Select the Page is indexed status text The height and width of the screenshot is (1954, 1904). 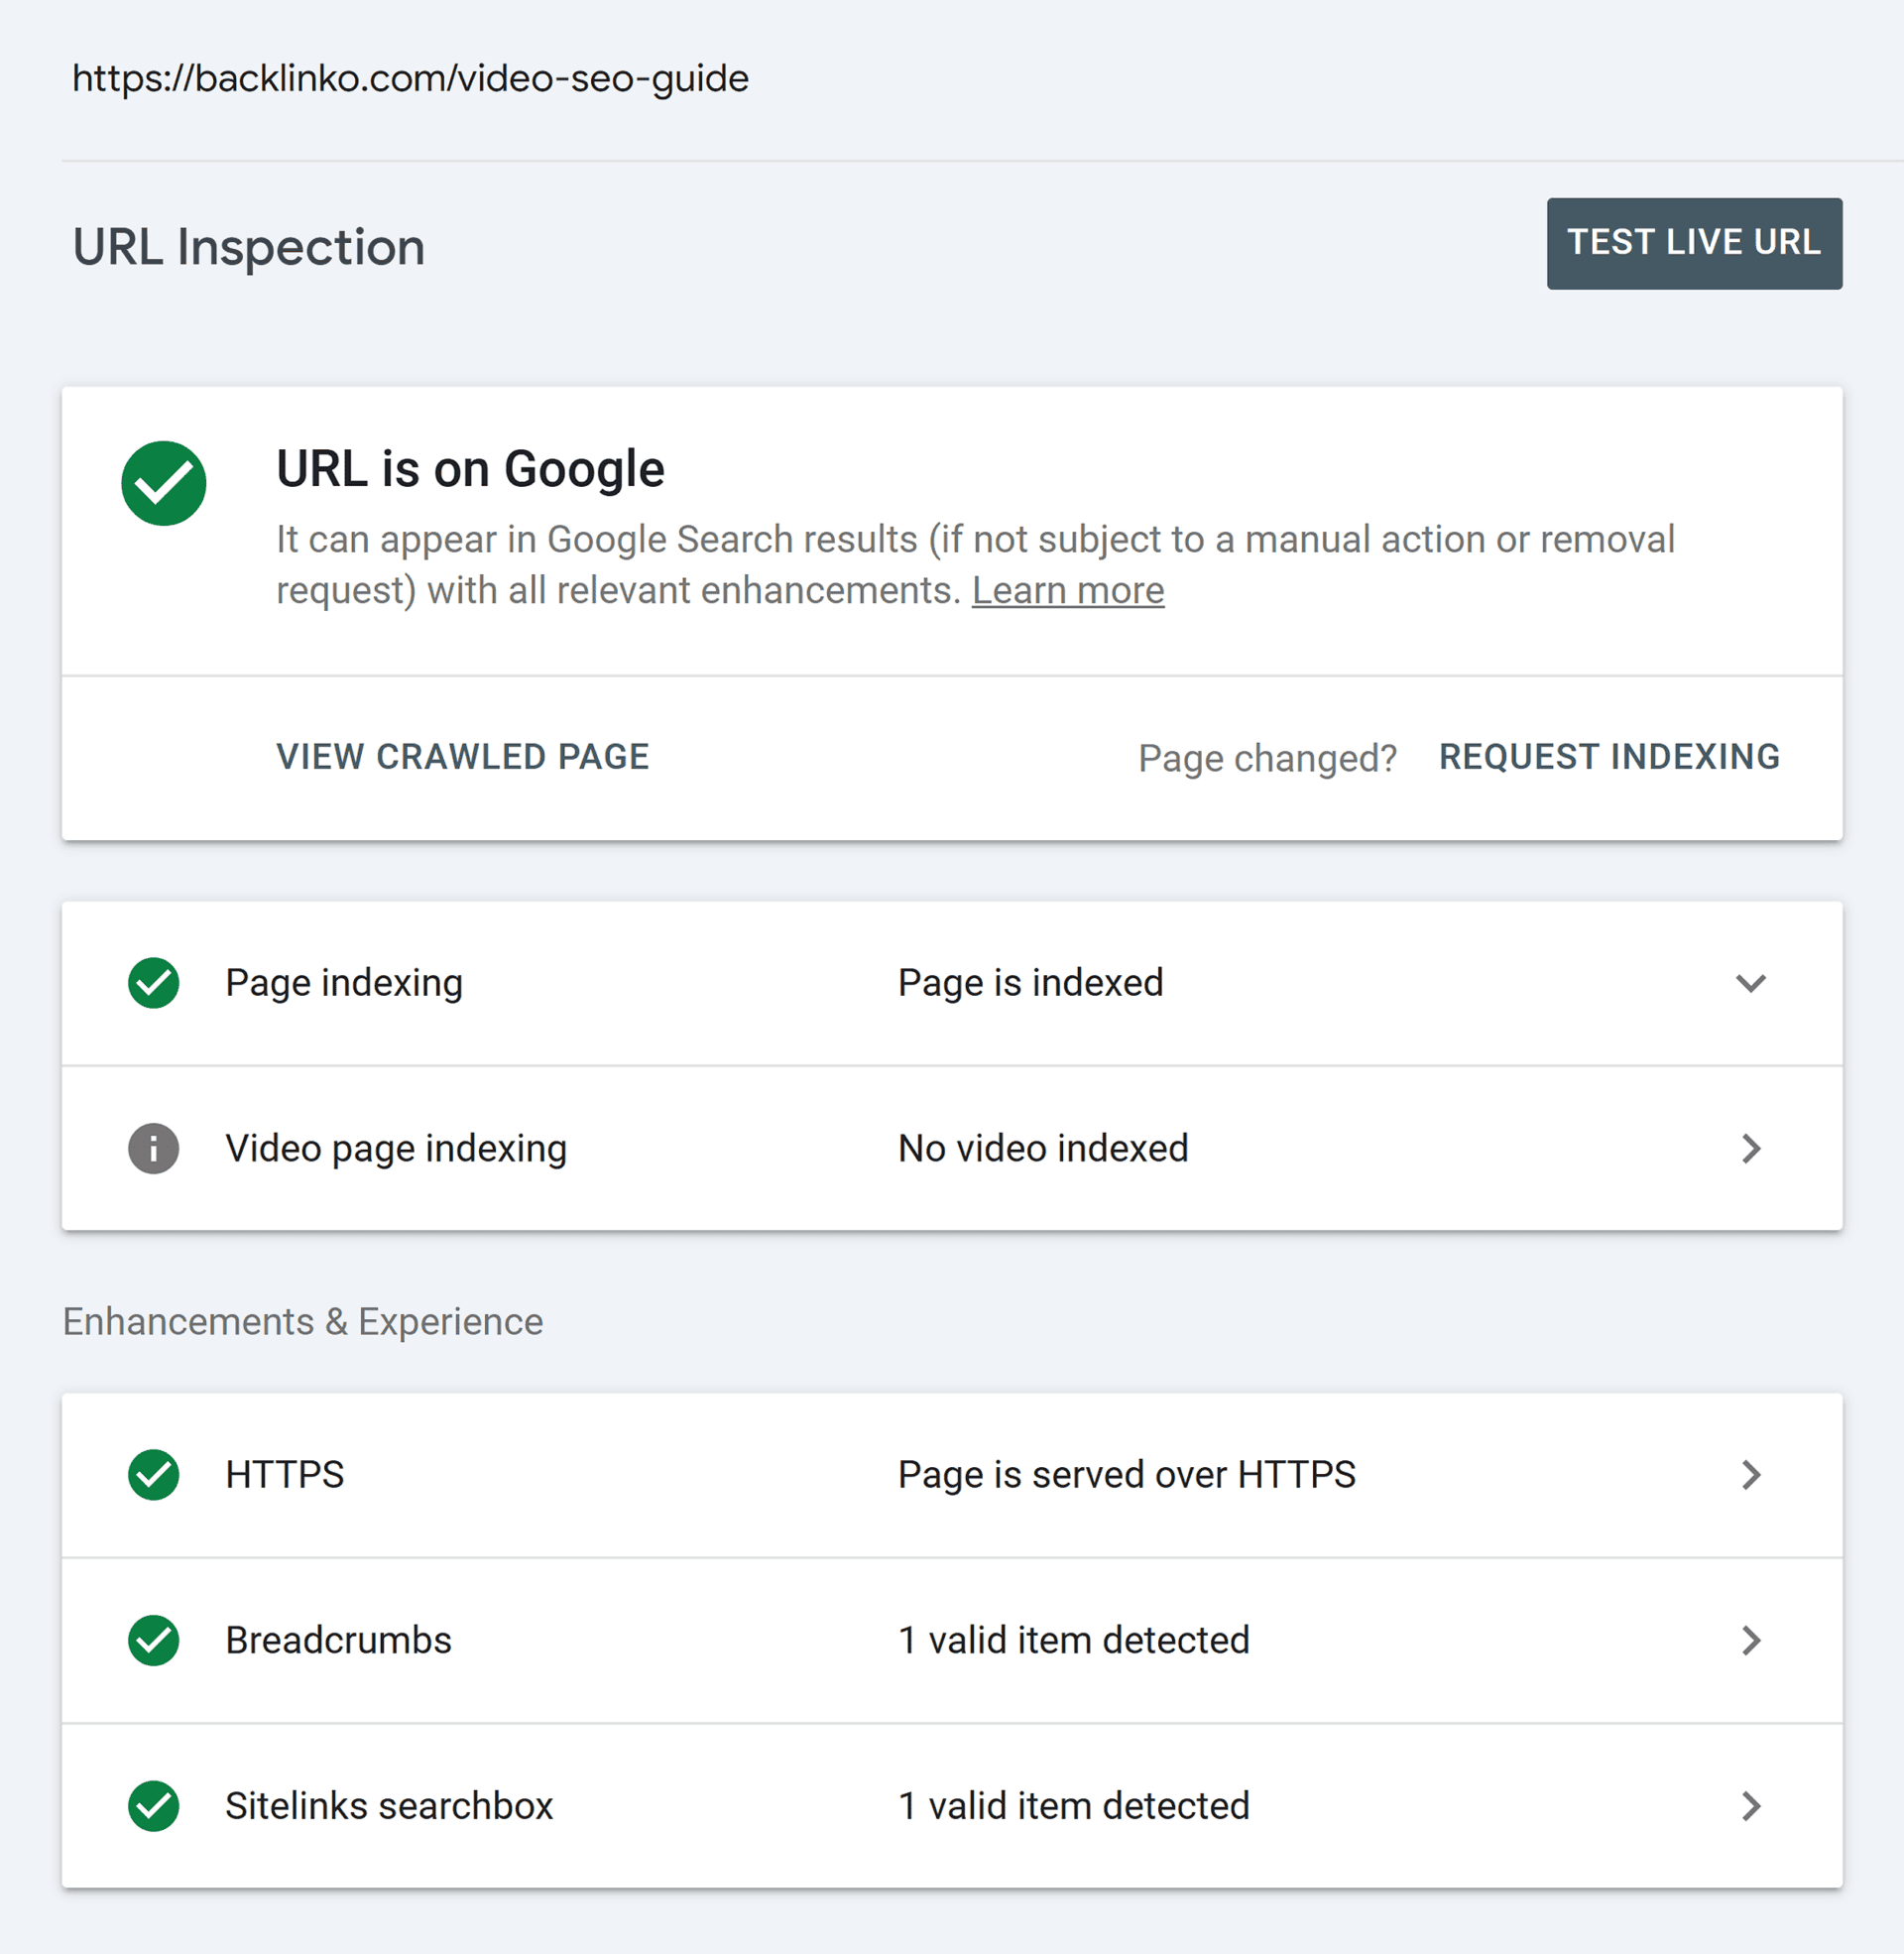tap(1030, 983)
